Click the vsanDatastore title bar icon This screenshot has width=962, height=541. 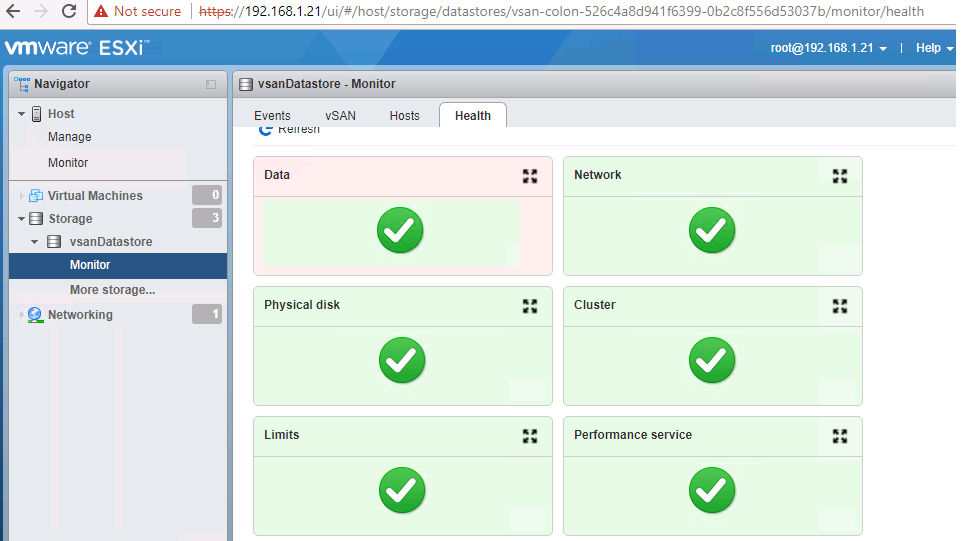pyautogui.click(x=246, y=84)
